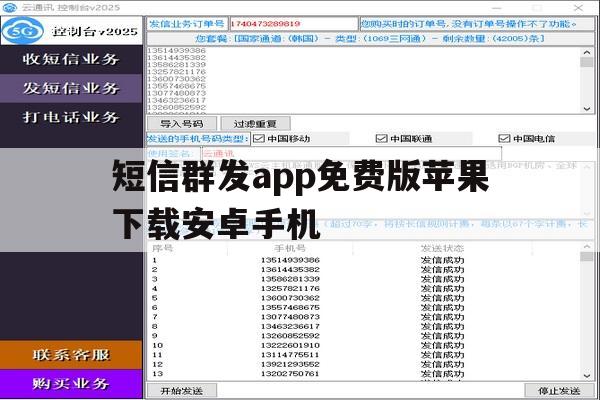Select row 3 number 13586281339 in table

290,279
